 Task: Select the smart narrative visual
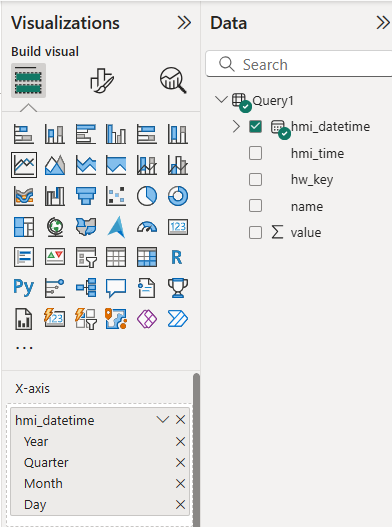(x=147, y=288)
